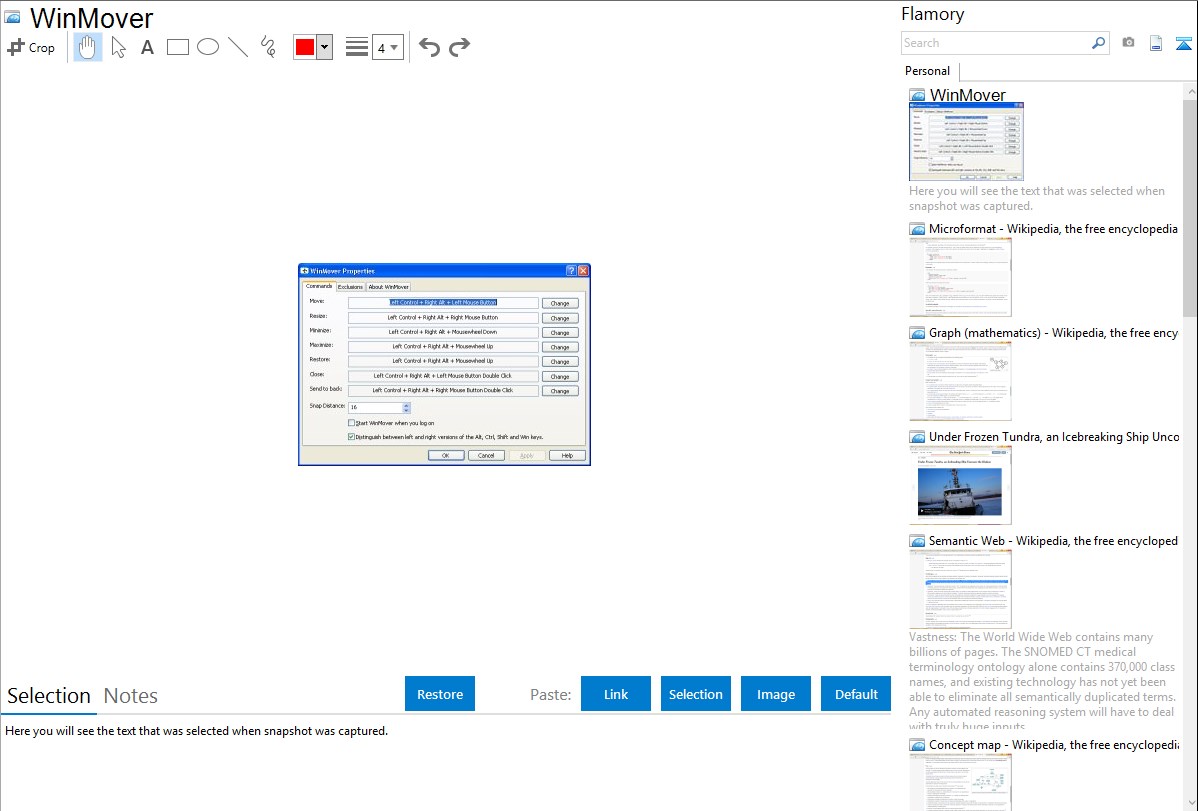This screenshot has width=1198, height=811.
Task: Select Commands tab in WinMover Properties snapshot
Action: (319, 286)
